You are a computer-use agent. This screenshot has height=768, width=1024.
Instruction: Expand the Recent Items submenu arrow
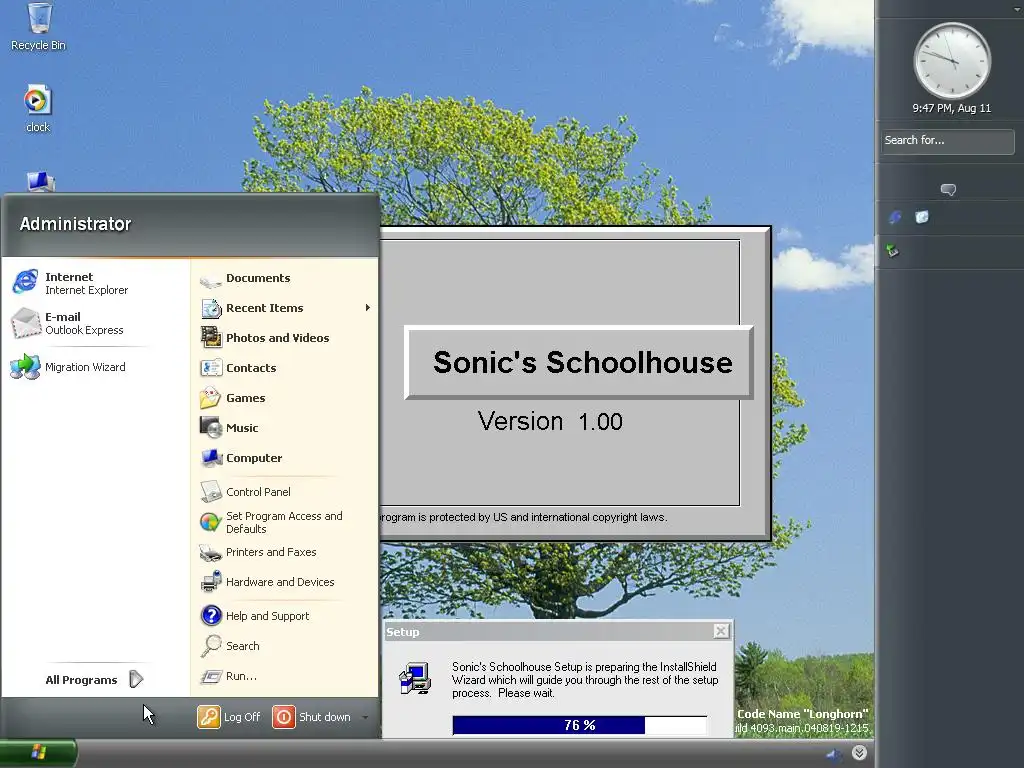click(368, 308)
